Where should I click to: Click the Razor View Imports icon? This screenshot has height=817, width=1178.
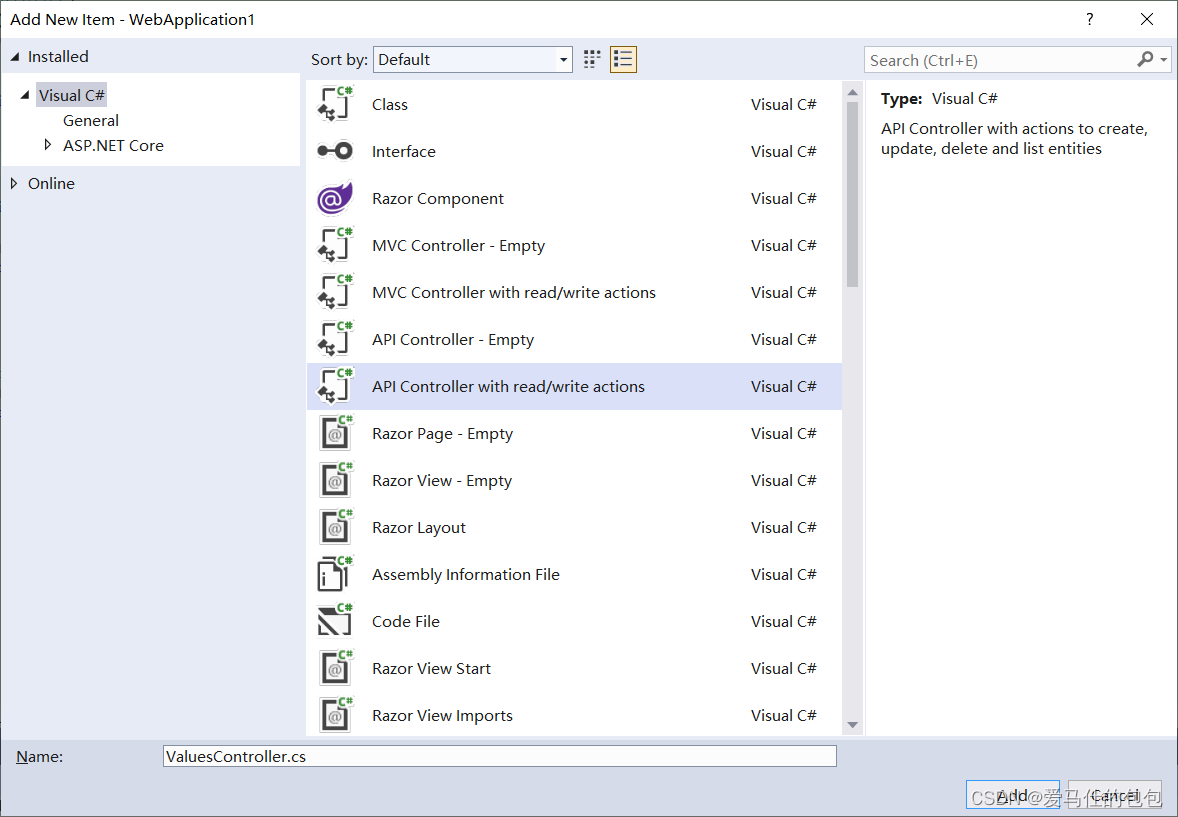(334, 715)
